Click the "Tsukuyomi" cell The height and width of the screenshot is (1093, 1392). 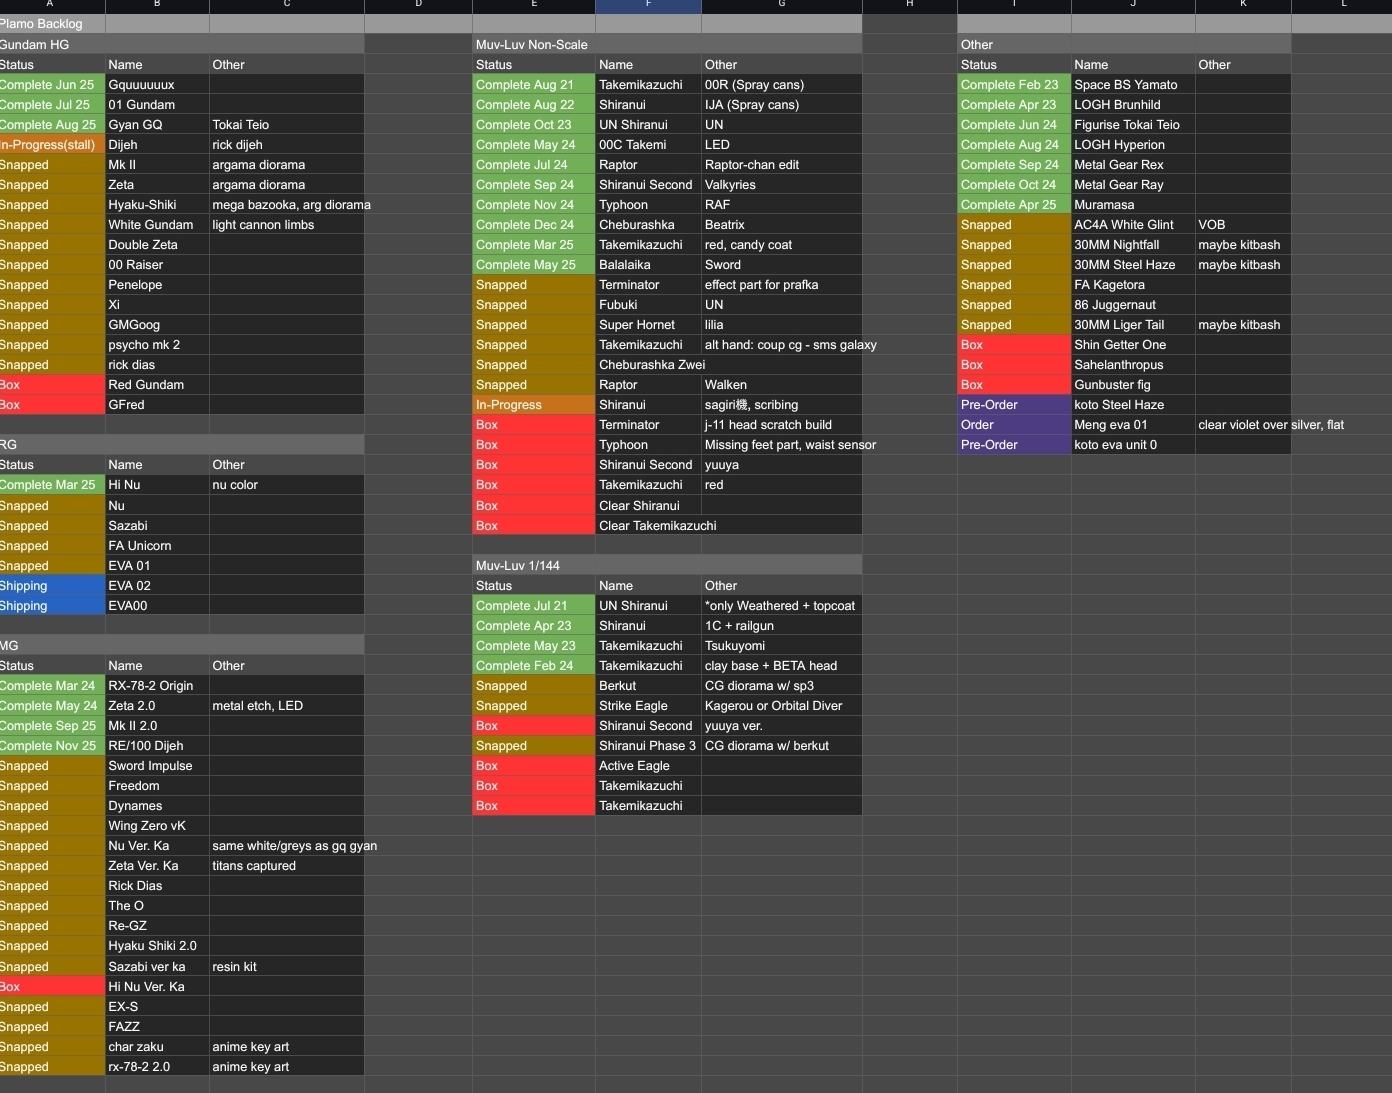pyautogui.click(x=781, y=646)
